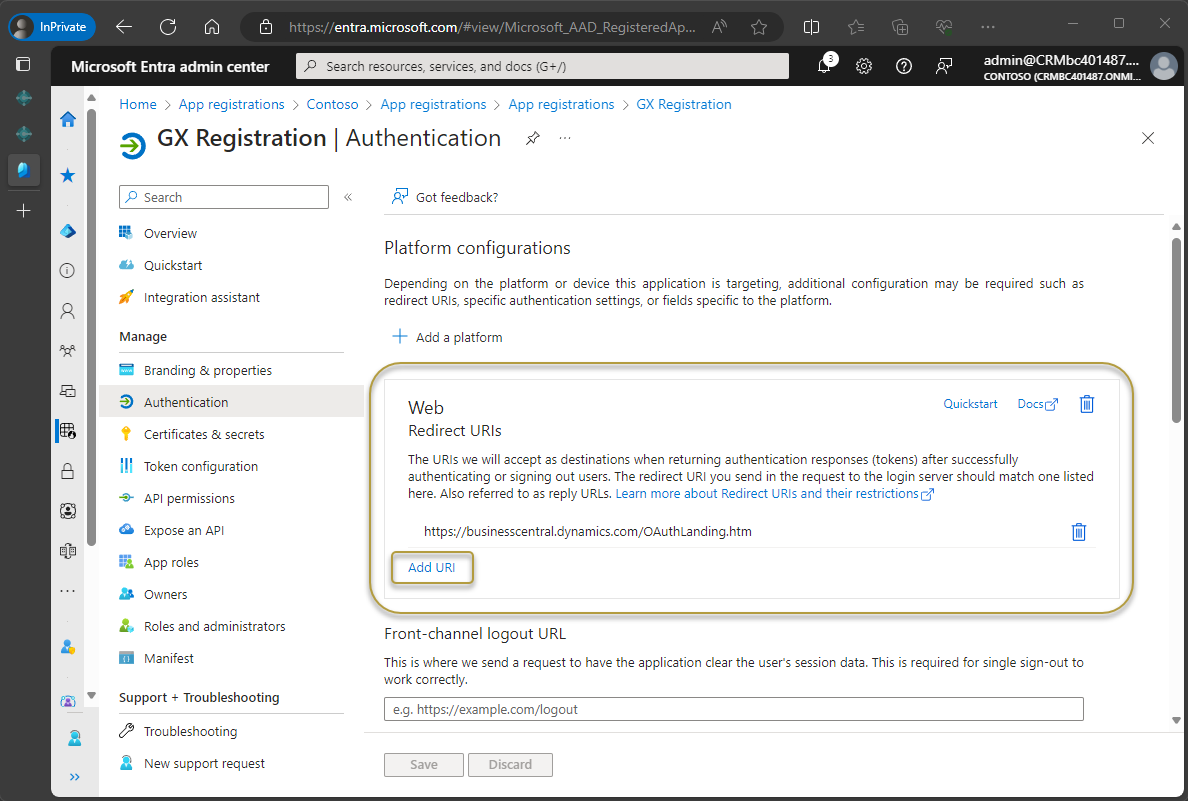This screenshot has width=1188, height=801.
Task: Click the notifications bell icon
Action: tap(824, 66)
